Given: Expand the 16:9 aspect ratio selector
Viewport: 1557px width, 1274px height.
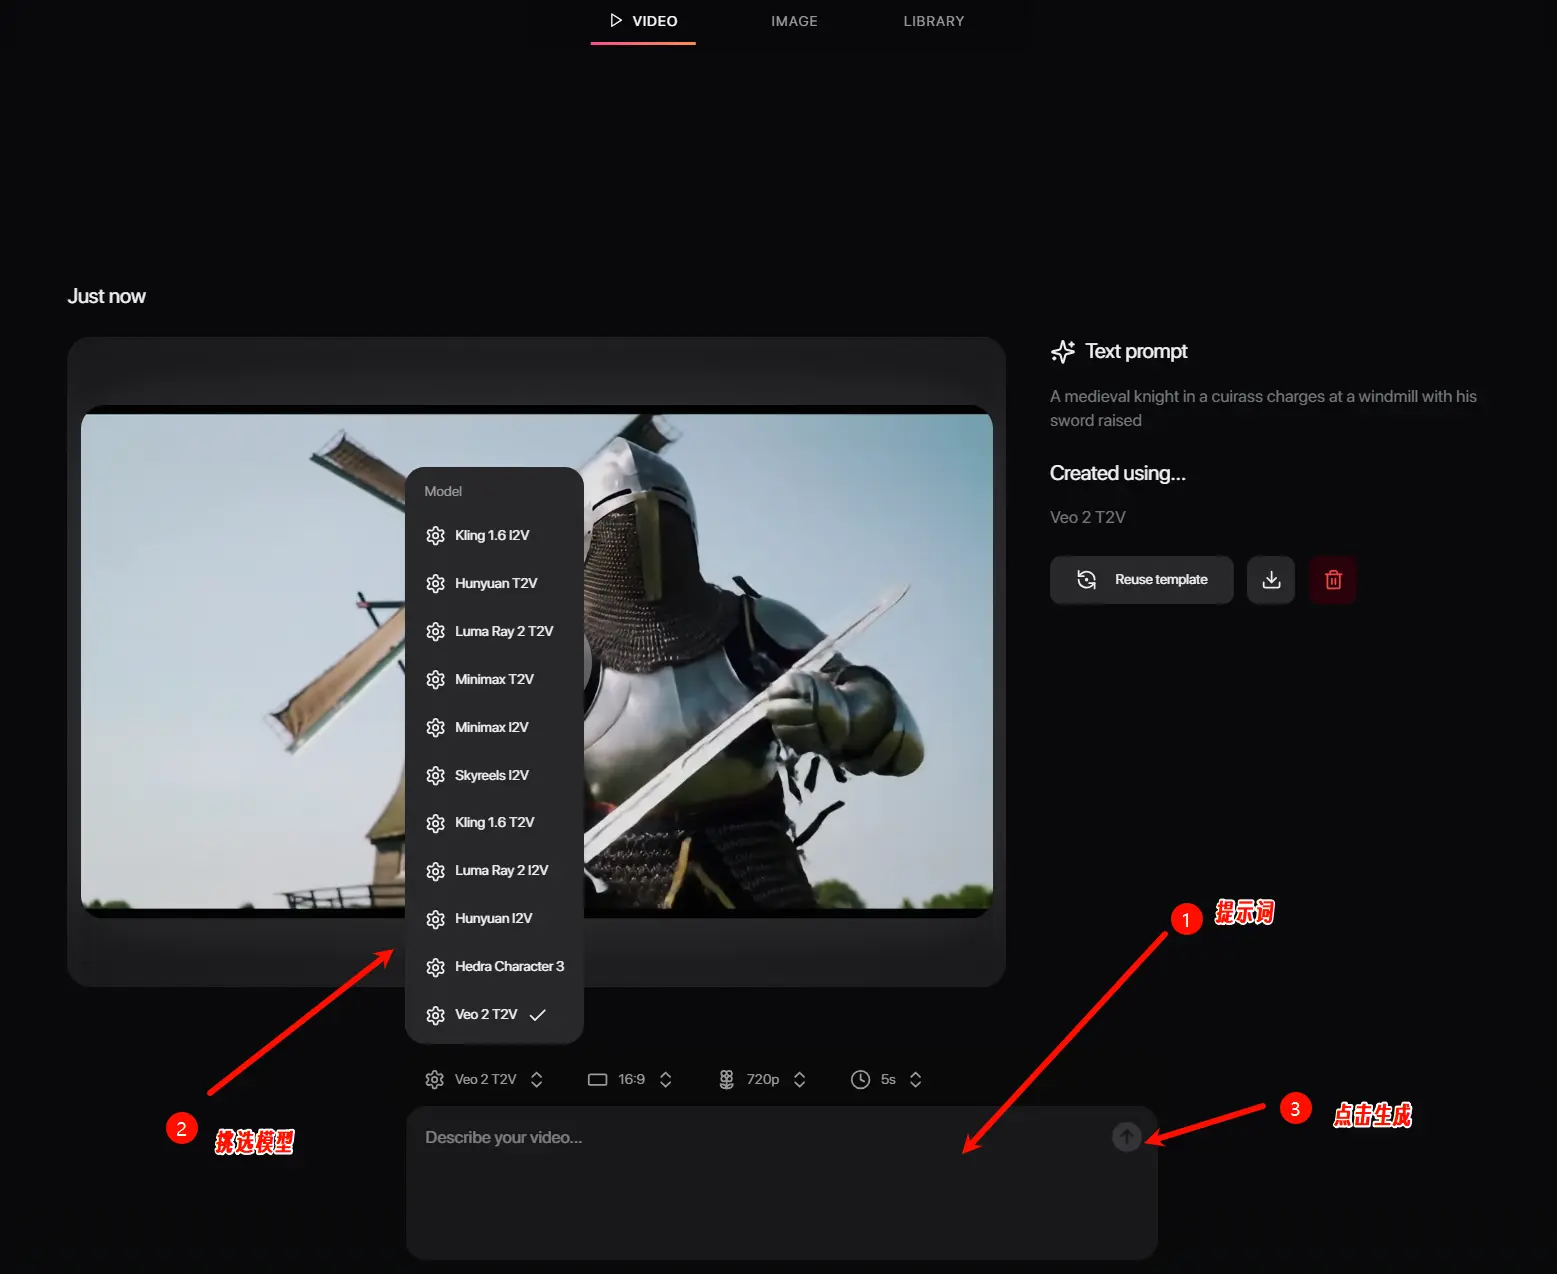Looking at the screenshot, I should tap(632, 1080).
